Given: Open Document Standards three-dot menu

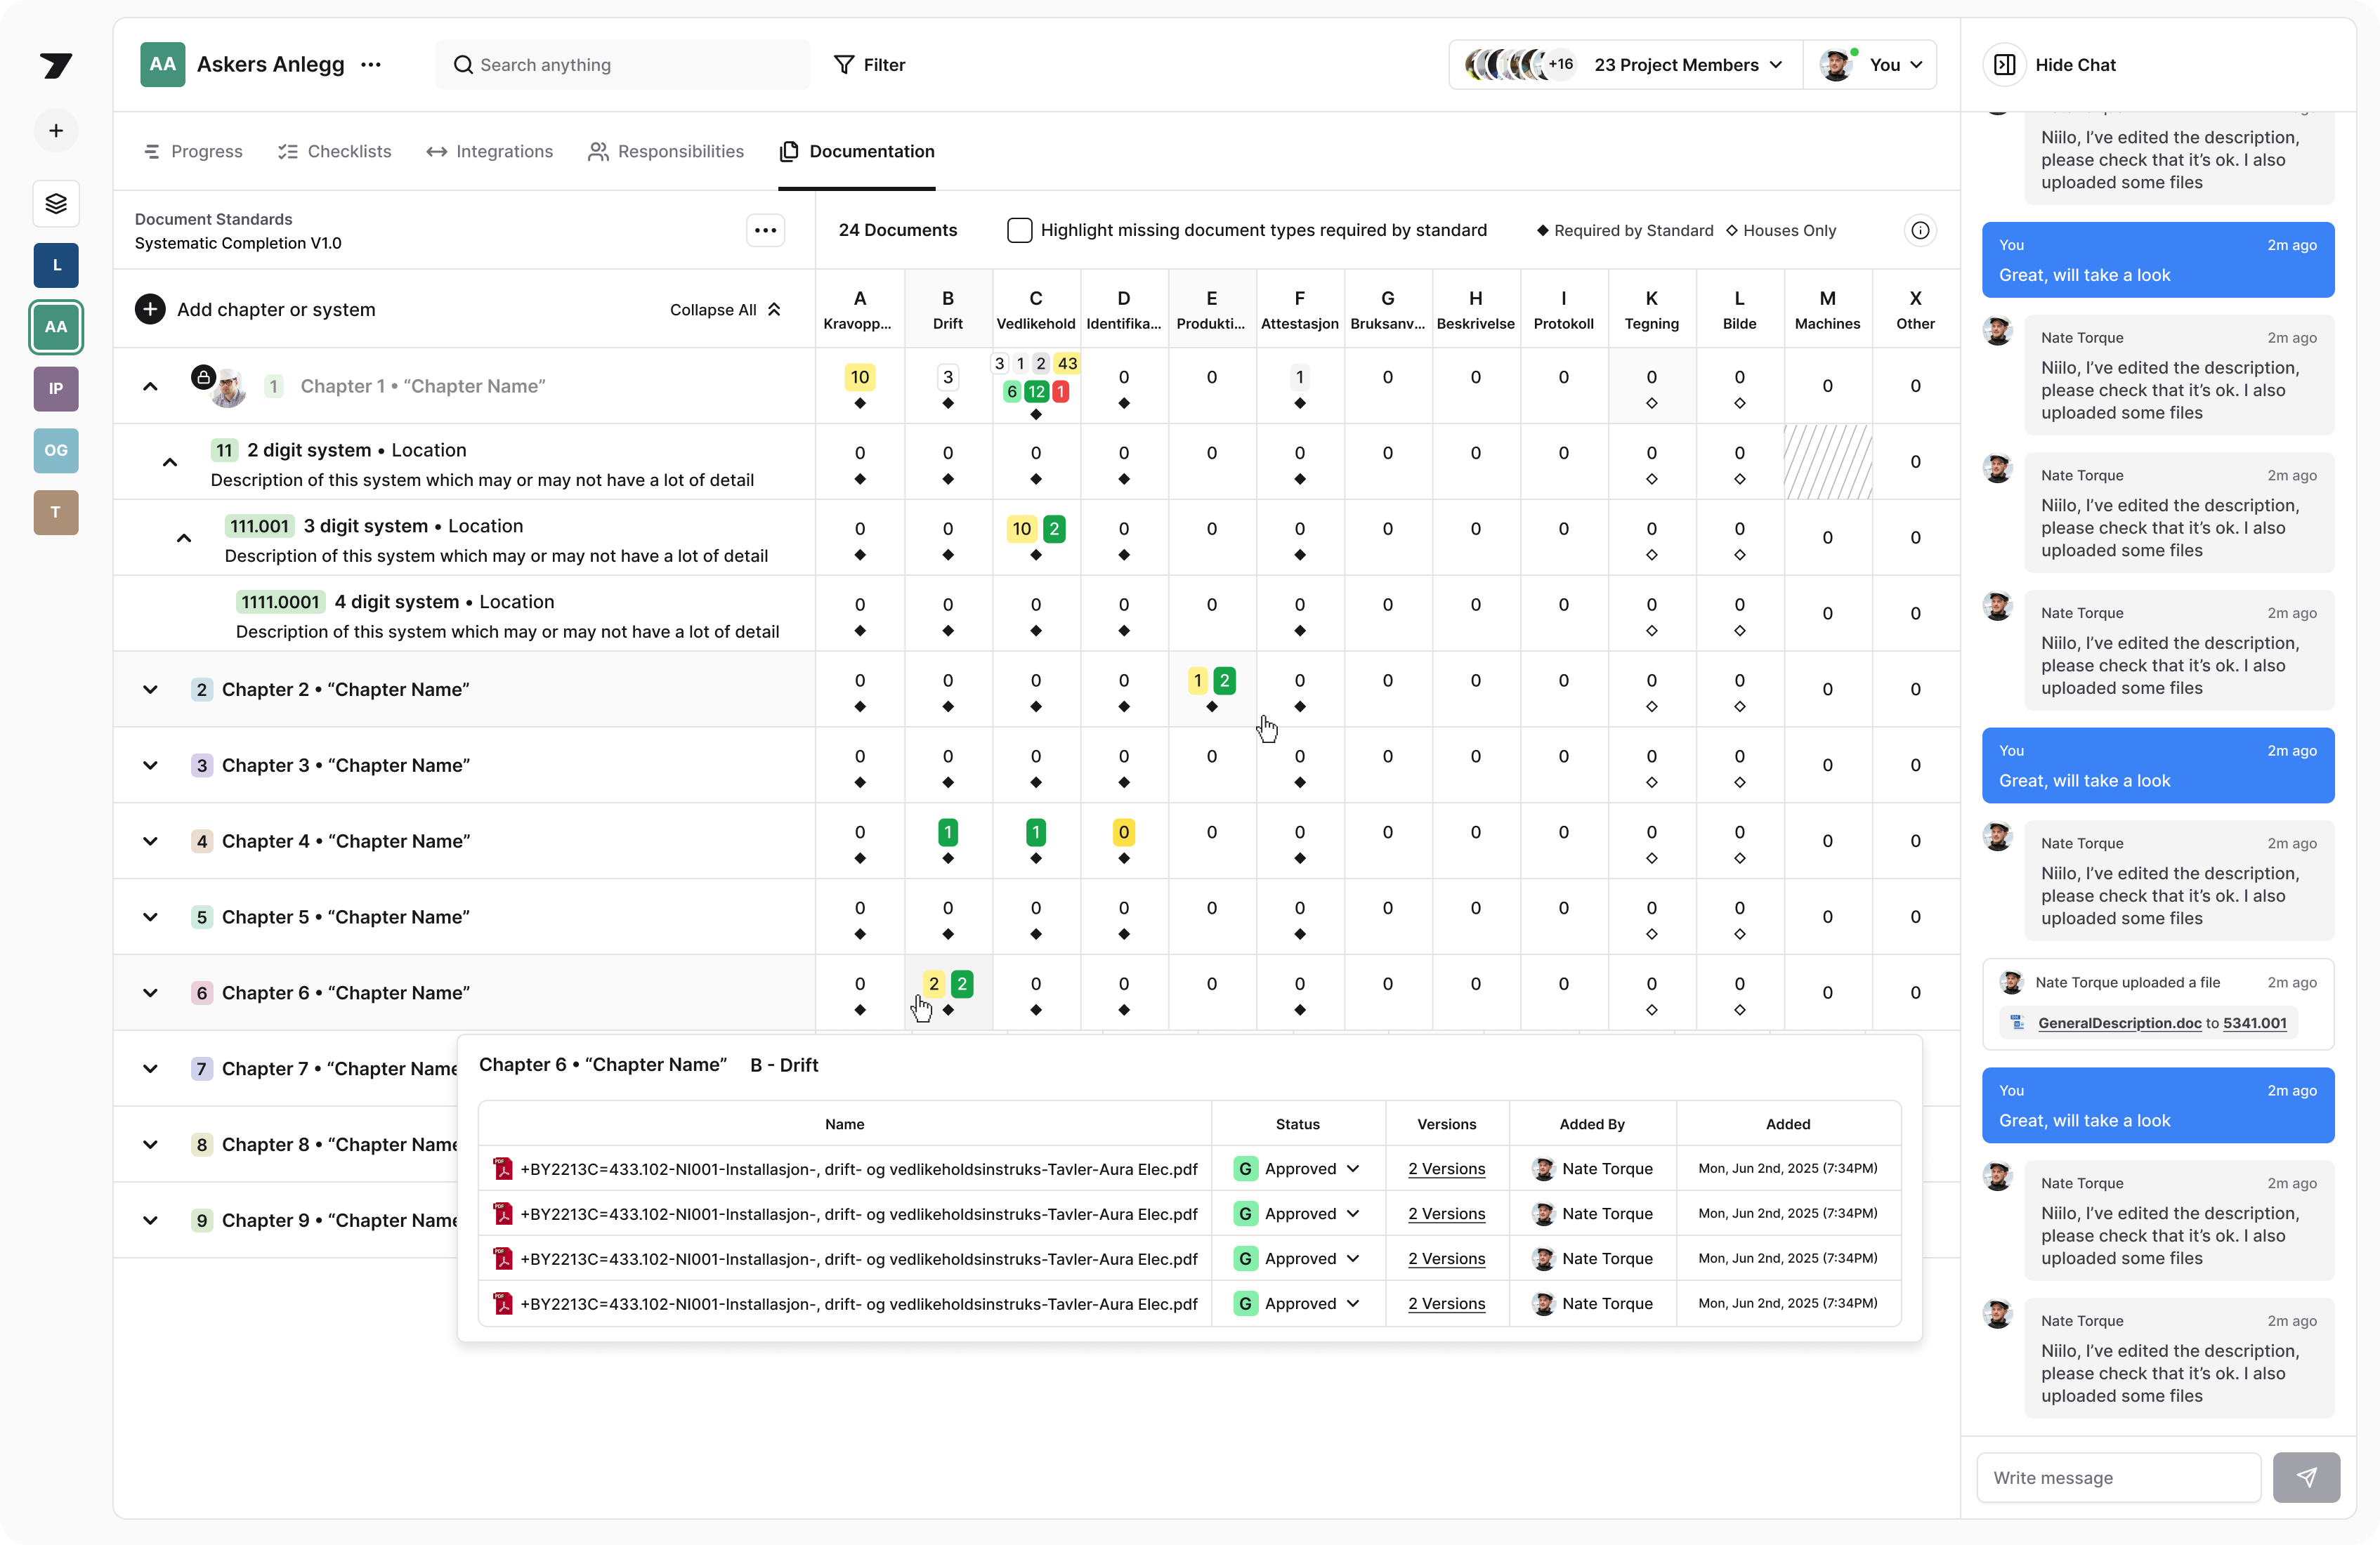Looking at the screenshot, I should point(765,230).
